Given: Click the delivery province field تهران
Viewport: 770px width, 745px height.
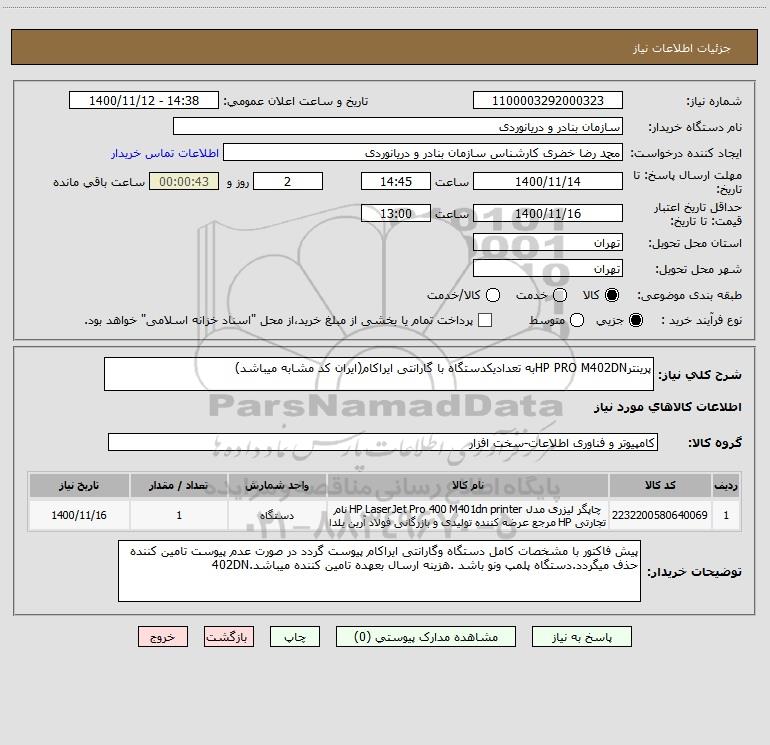Looking at the screenshot, I should 548,243.
